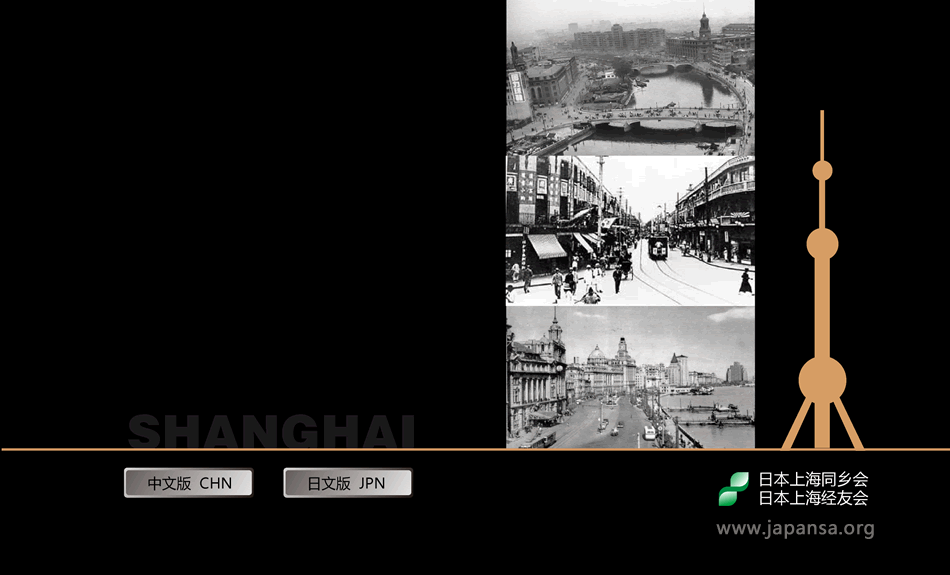This screenshot has height=575, width=950.
Task: Click the www.japansa.org website address
Action: (795, 528)
